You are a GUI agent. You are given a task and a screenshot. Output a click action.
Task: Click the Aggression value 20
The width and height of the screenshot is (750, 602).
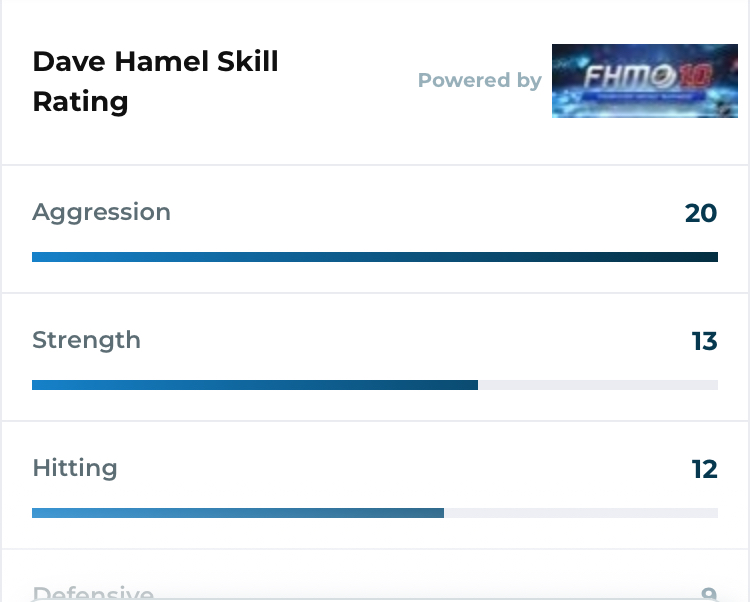pos(701,213)
